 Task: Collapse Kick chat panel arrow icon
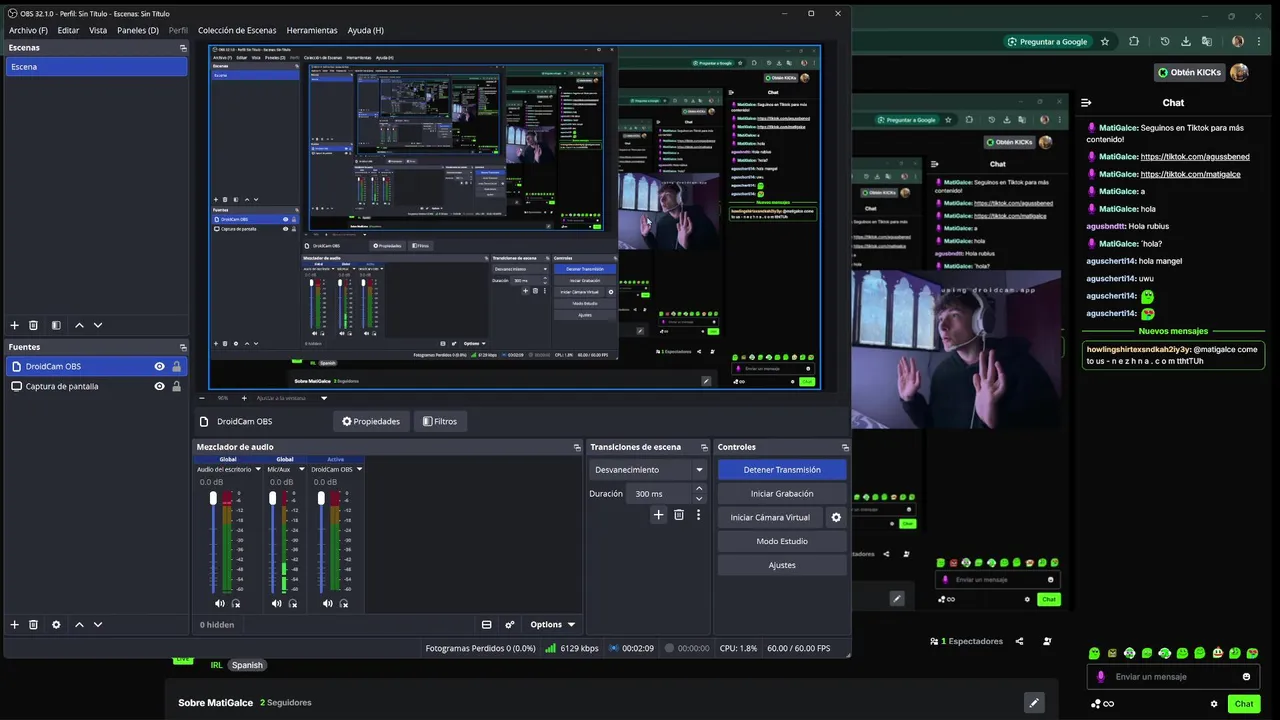[1086, 102]
